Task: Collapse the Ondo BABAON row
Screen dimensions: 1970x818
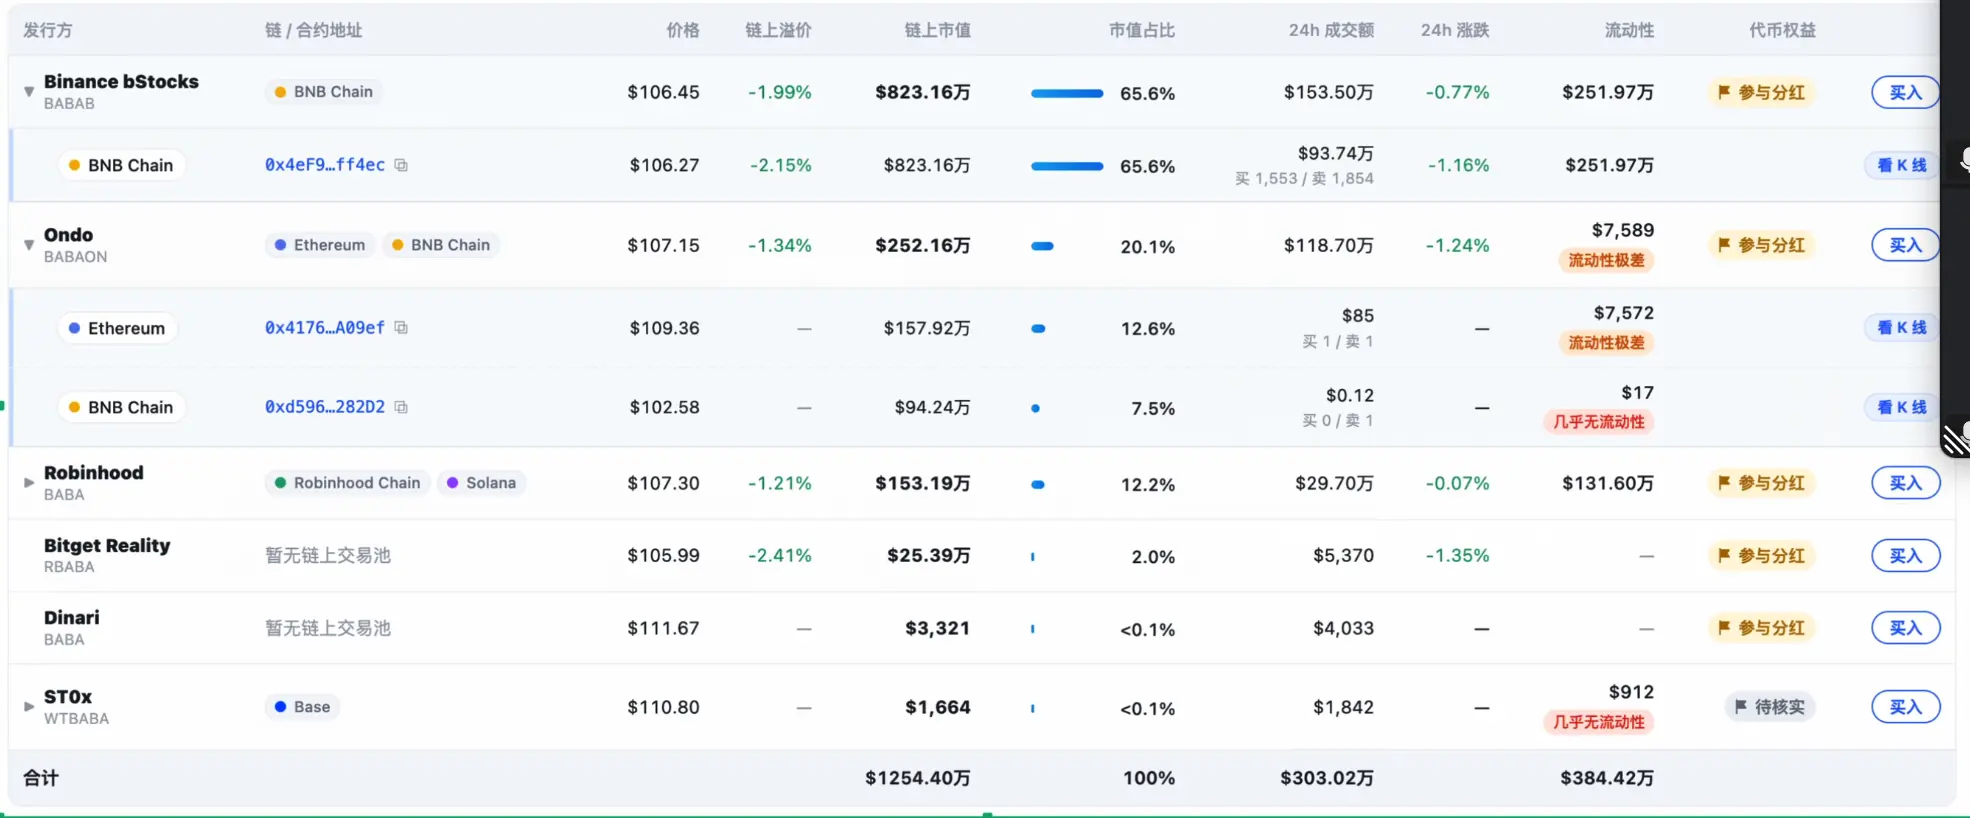Action: 29,245
